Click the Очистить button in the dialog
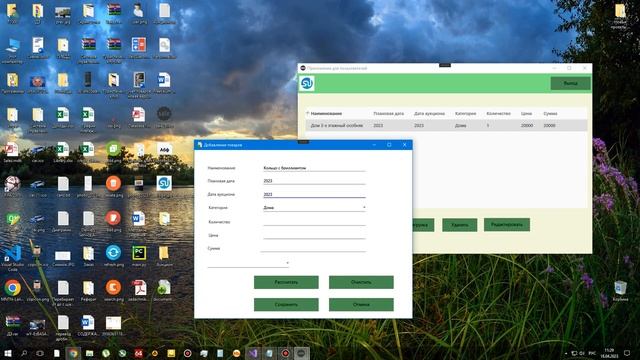640x360 pixels. coord(361,282)
